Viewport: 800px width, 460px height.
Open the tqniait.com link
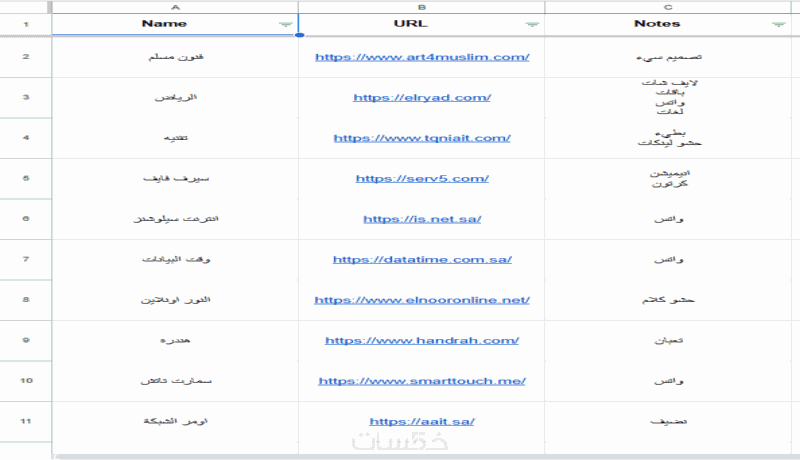[422, 138]
